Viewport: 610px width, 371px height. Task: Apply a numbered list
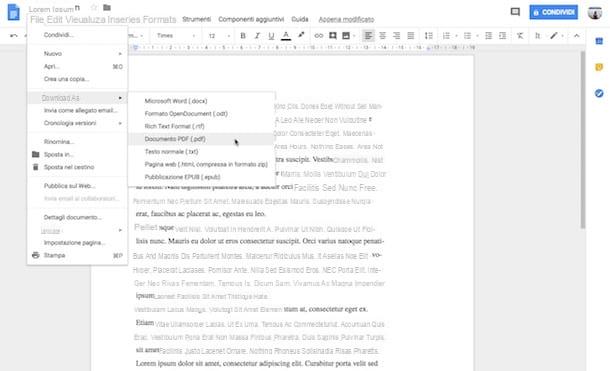click(446, 36)
